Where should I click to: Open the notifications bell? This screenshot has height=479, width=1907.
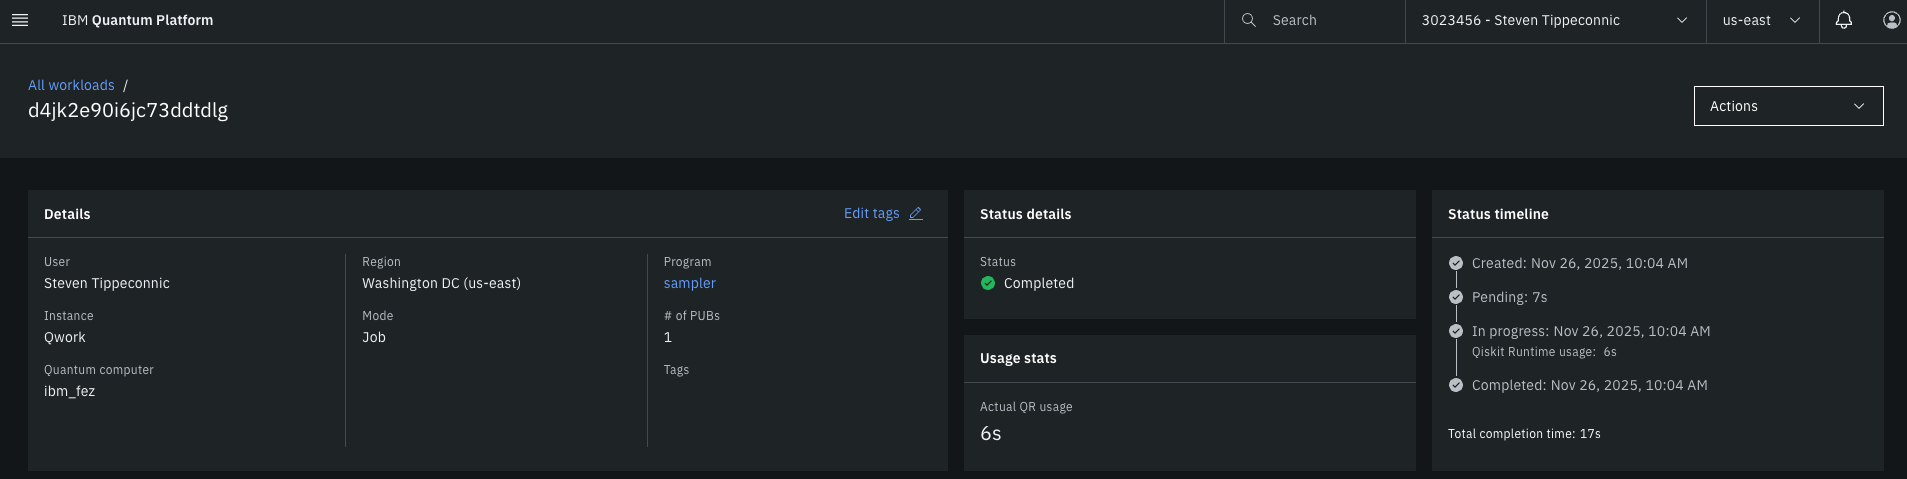click(1843, 20)
